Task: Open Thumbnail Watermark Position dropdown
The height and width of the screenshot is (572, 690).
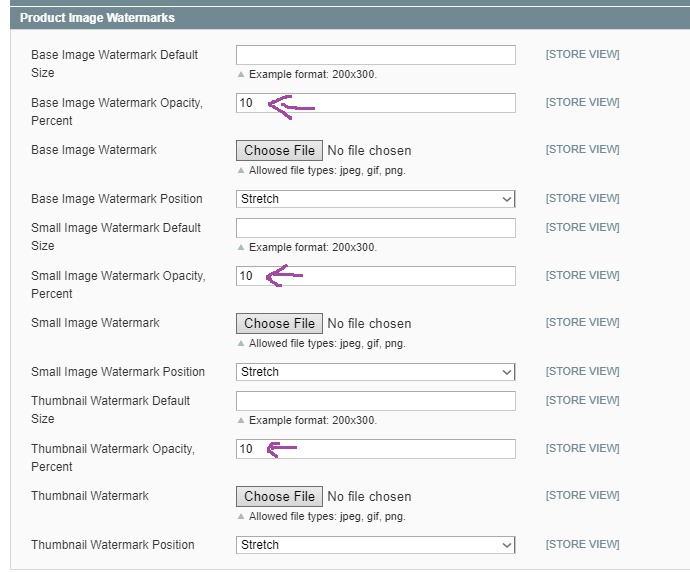Action: pyautogui.click(x=375, y=545)
